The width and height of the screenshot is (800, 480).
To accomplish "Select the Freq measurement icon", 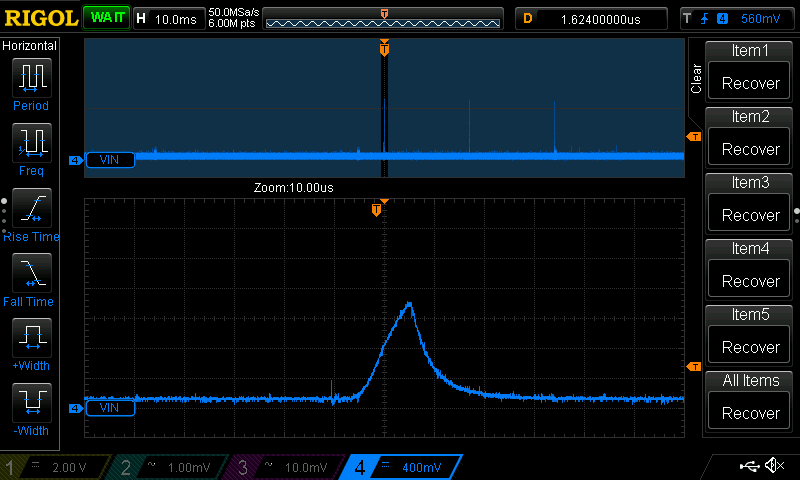I will click(x=32, y=143).
